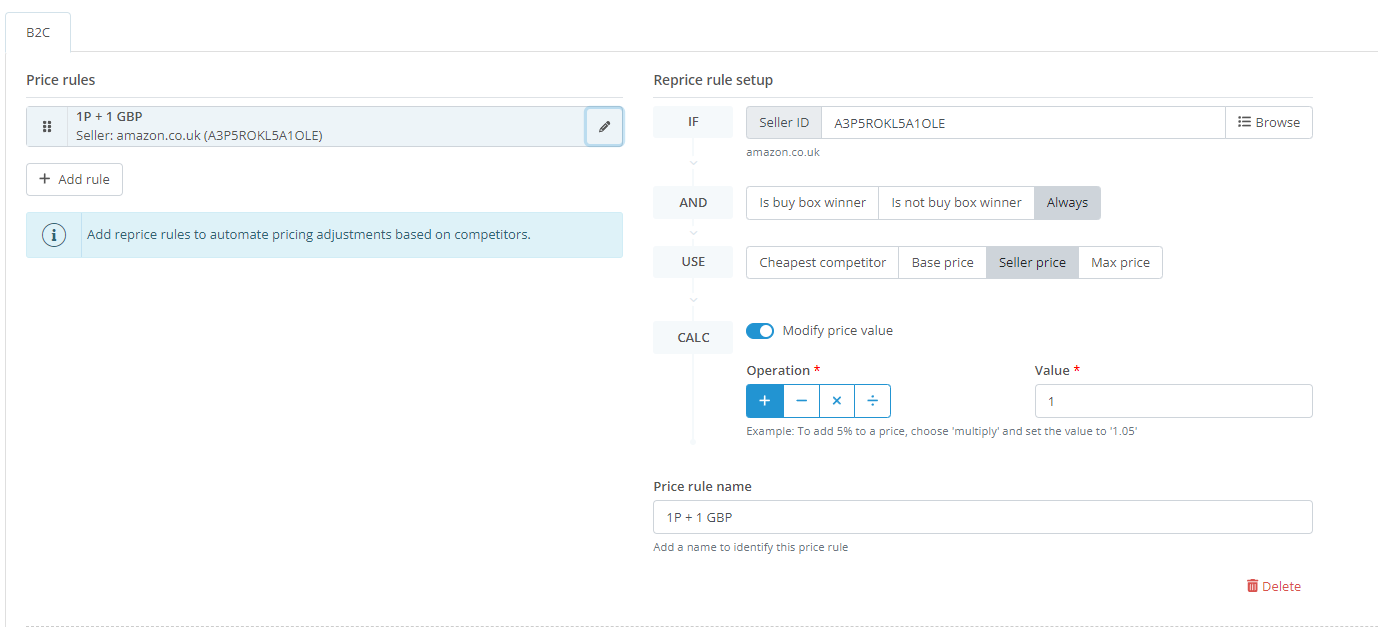Click the Add rule button
This screenshot has height=627, width=1378.
click(75, 180)
